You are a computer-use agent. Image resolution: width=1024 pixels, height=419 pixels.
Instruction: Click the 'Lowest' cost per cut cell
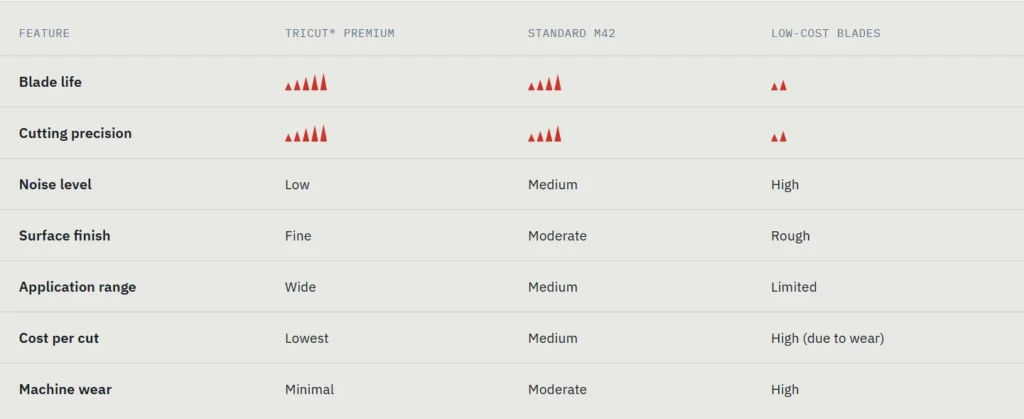coord(307,338)
